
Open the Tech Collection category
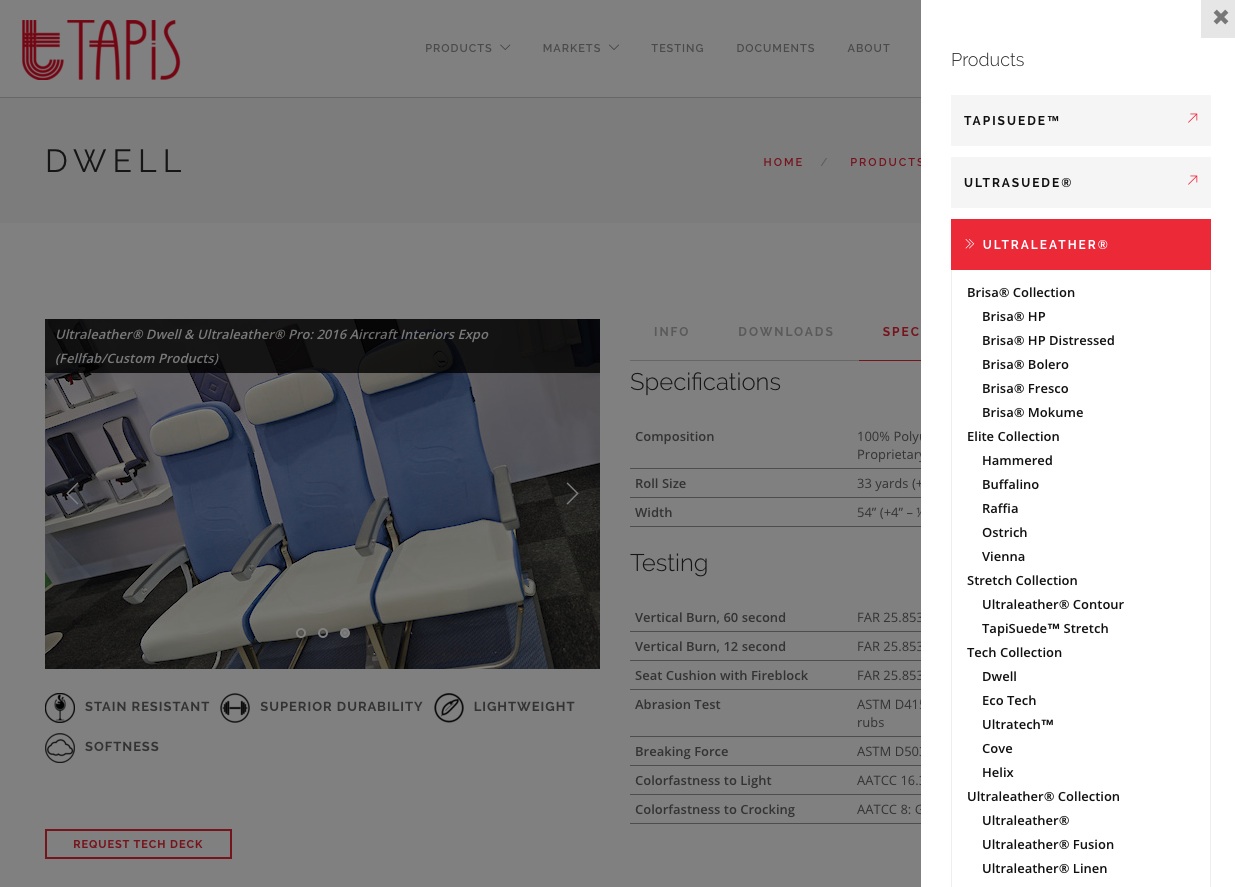1014,652
